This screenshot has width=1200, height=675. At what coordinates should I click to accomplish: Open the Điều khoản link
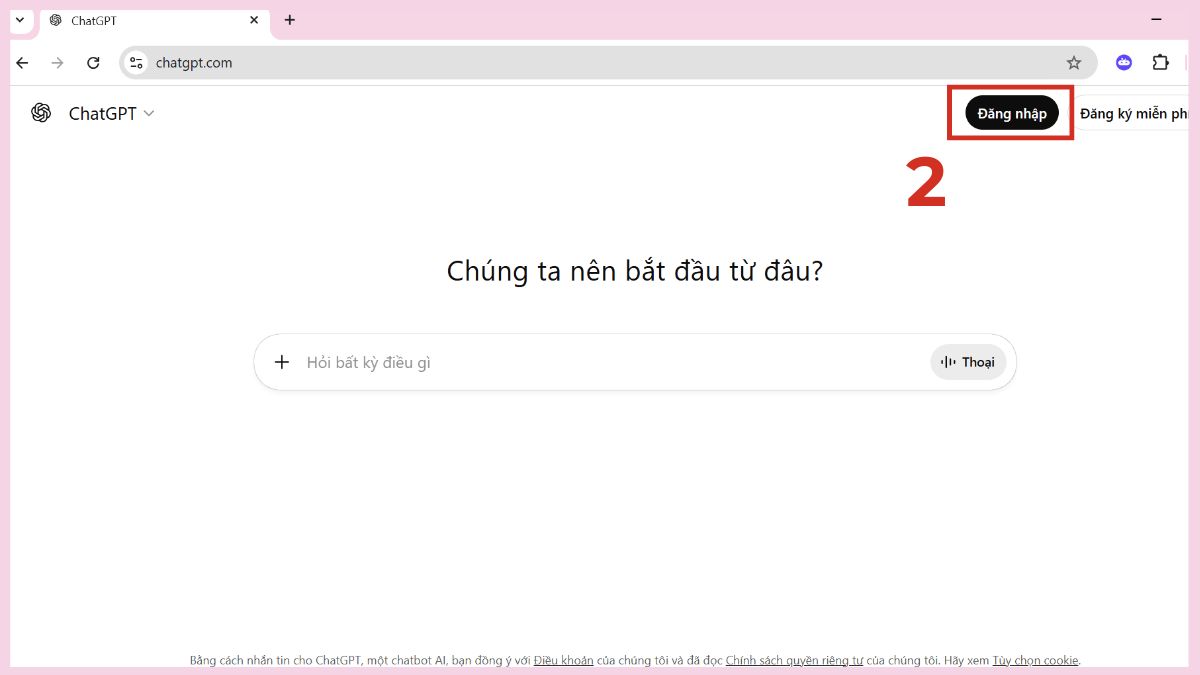coord(564,660)
